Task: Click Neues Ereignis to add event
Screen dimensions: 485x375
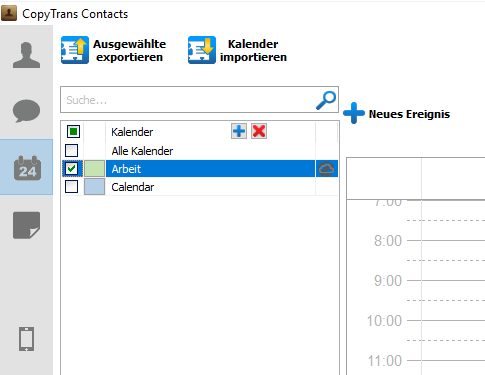Action: 397,114
